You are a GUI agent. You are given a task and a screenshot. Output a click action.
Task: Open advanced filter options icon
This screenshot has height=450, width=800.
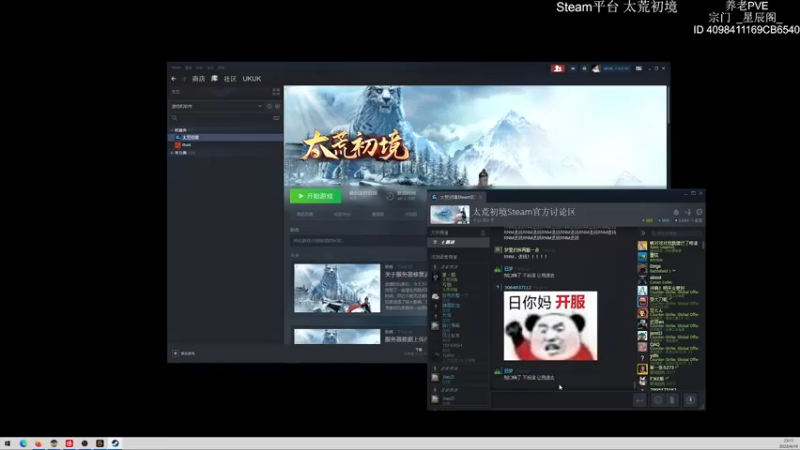276,118
